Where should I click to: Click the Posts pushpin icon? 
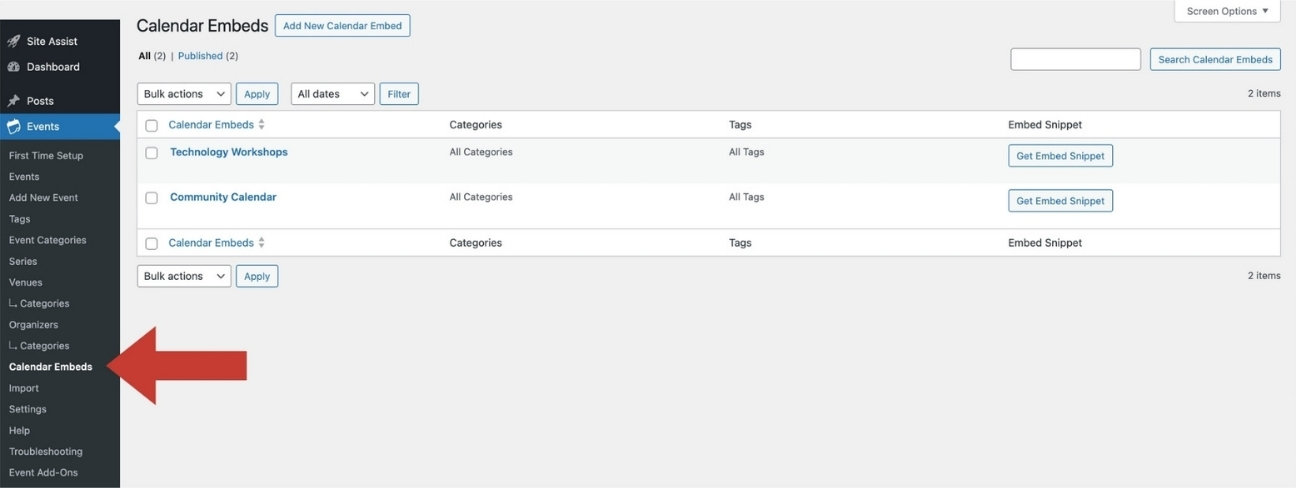coord(14,101)
